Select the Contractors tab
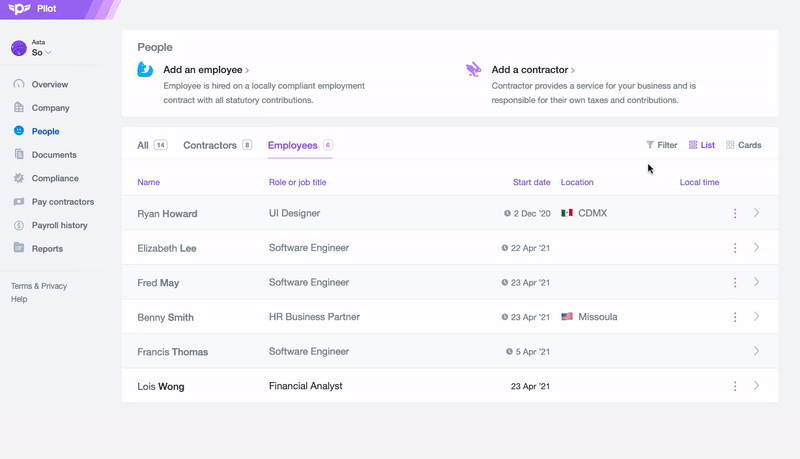800x459 pixels. click(210, 145)
